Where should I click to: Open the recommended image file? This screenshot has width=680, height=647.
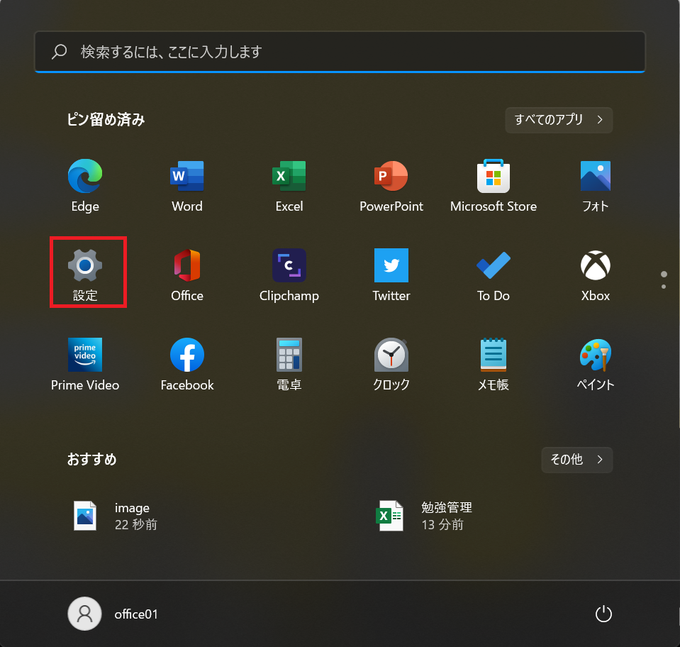point(115,516)
